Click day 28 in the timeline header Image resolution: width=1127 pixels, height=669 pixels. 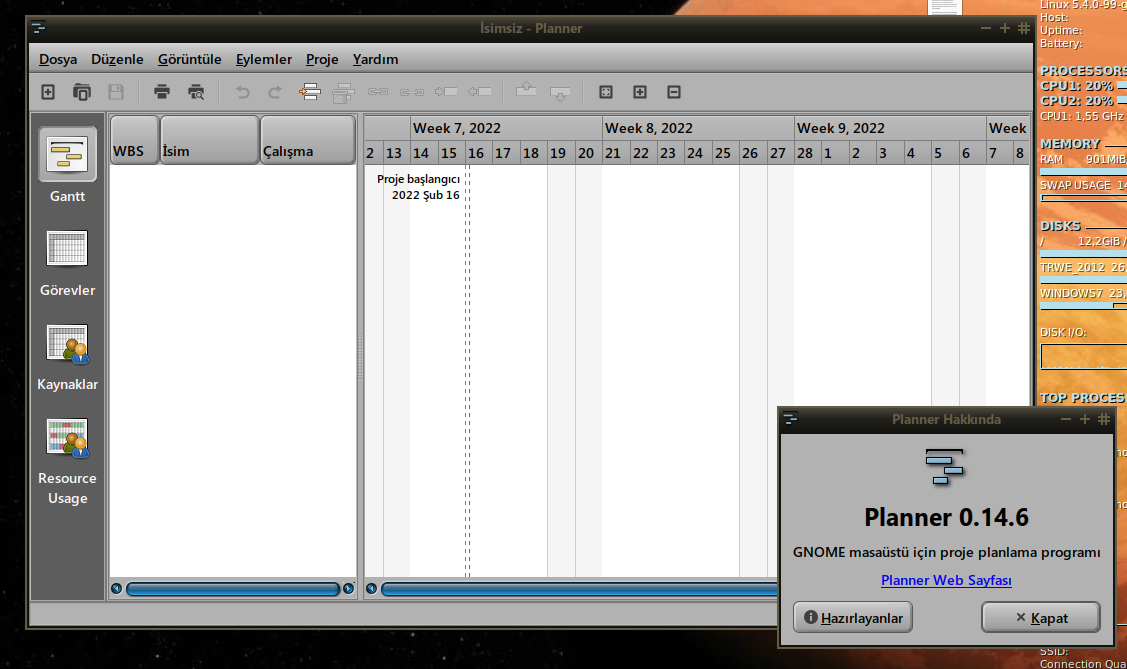click(807, 153)
